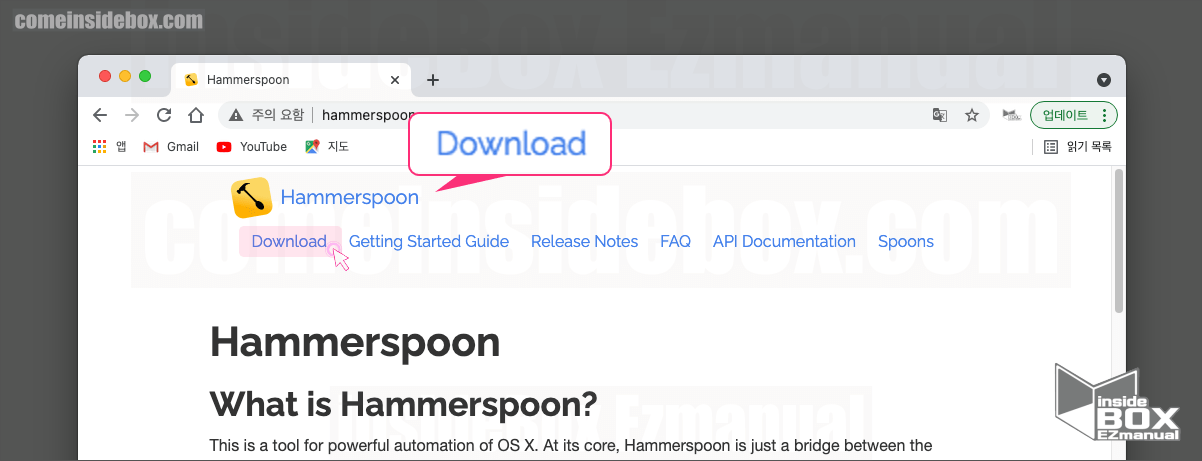Open the YouTube bookmark
Viewport: 1202px width, 461px height.
tap(251, 146)
